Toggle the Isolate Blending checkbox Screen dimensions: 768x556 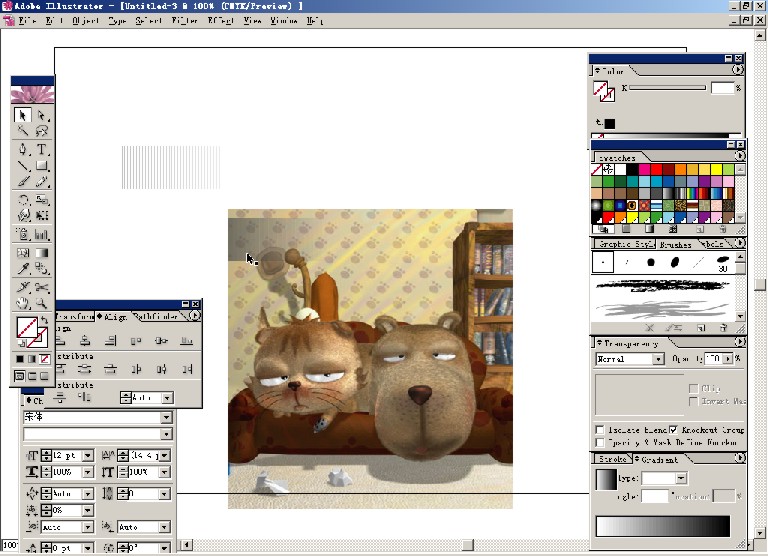(x=600, y=430)
